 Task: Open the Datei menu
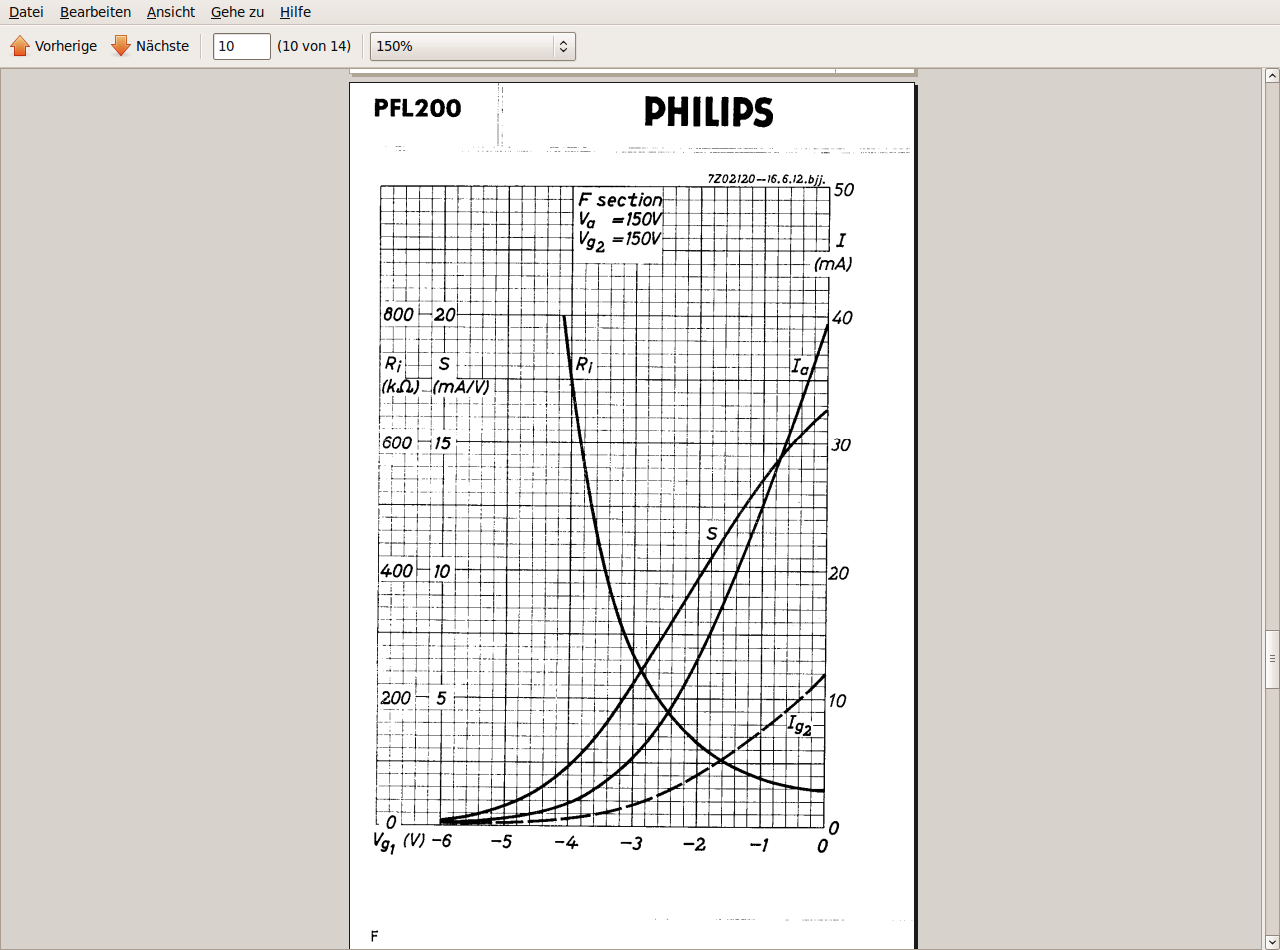coord(26,12)
